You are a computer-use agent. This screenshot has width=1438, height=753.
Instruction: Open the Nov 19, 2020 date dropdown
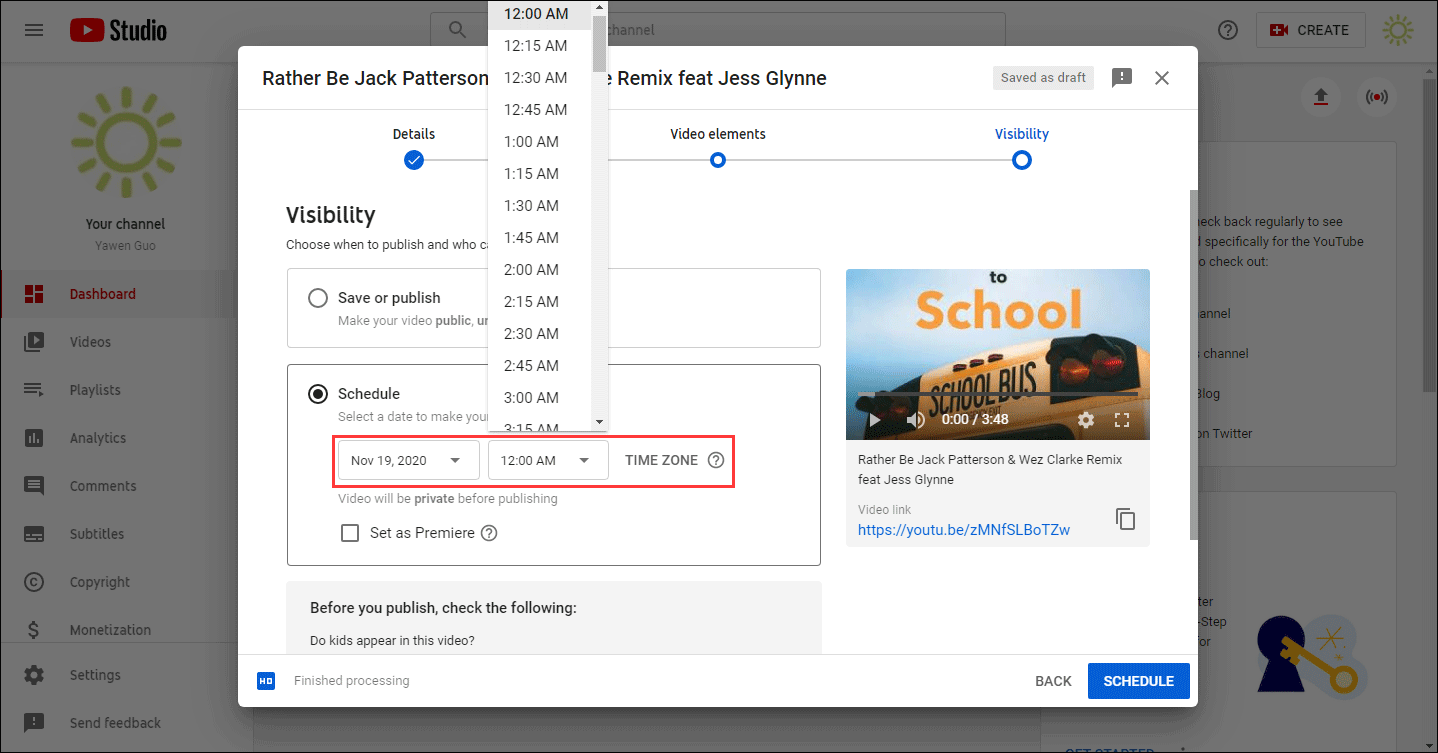point(409,461)
